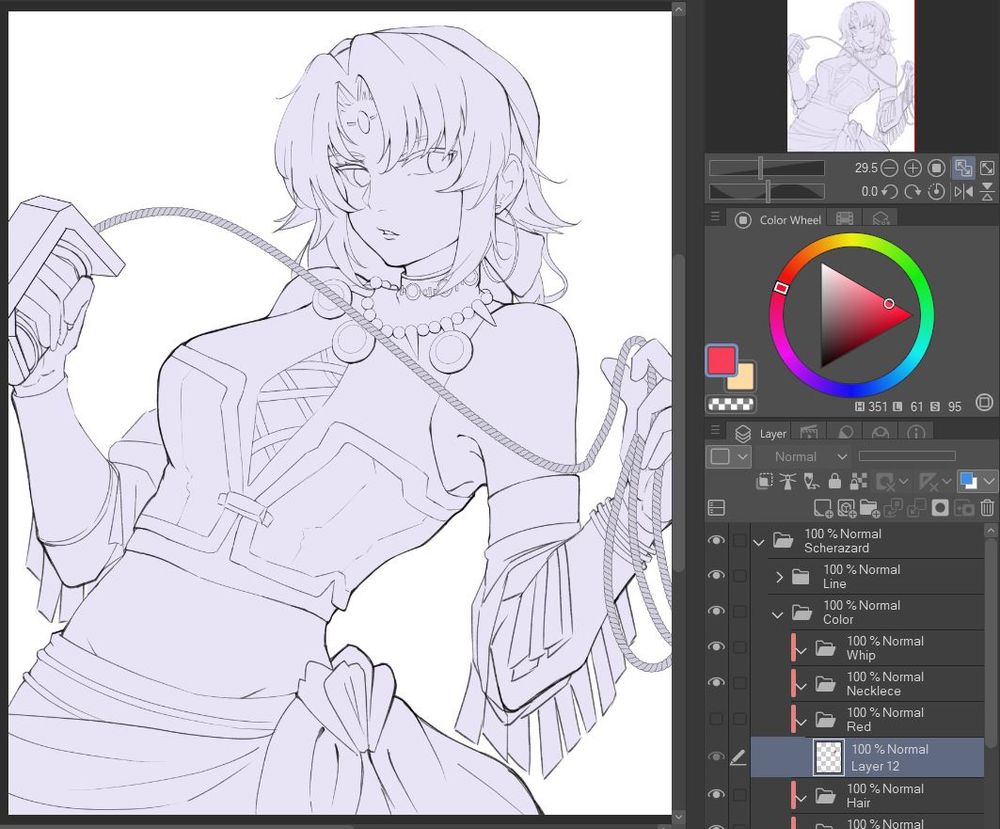This screenshot has height=829, width=1000.
Task: Click Transfer to Lower Layer icon
Action: click(893, 508)
